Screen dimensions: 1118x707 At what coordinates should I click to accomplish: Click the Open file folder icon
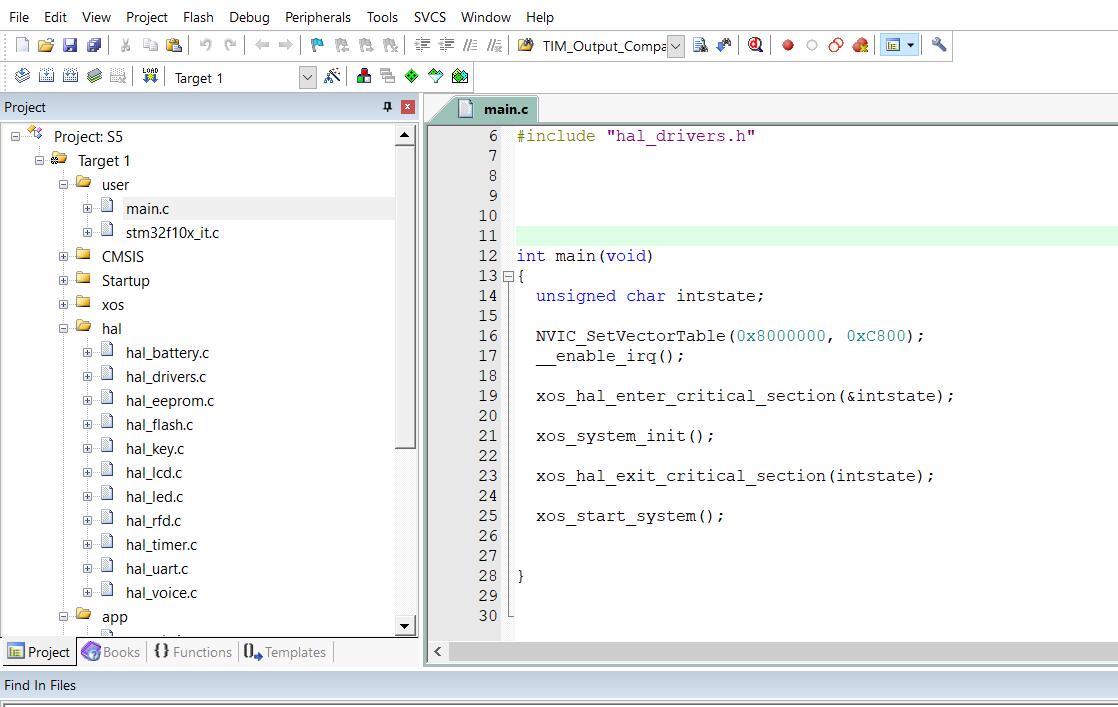(x=46, y=46)
